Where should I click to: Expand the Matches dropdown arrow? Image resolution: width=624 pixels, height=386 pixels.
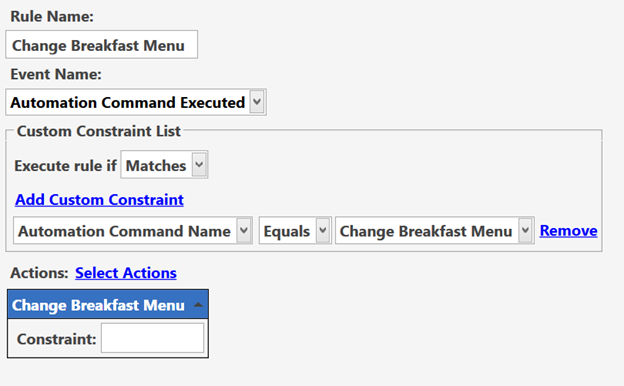[x=199, y=165]
